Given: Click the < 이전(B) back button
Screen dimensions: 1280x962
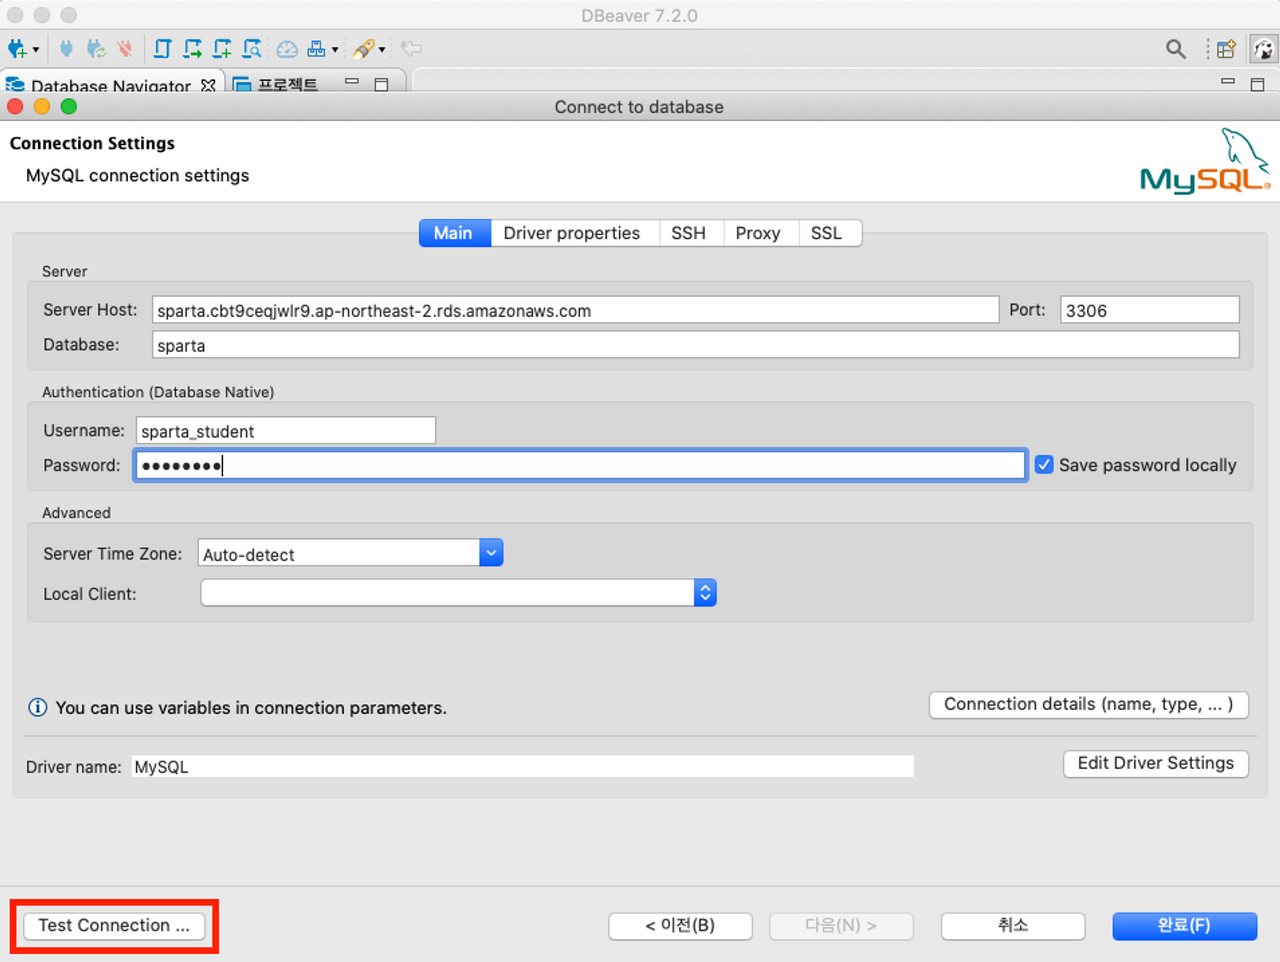Looking at the screenshot, I should click(x=680, y=926).
